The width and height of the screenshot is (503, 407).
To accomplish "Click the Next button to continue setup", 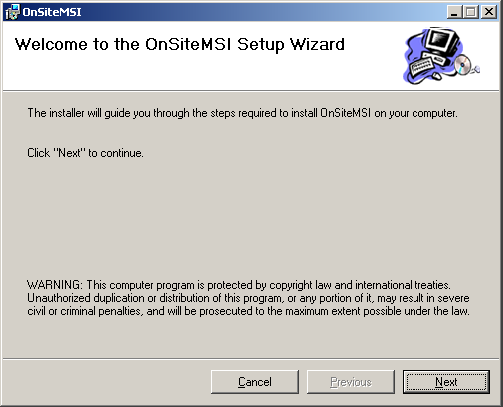I will pyautogui.click(x=446, y=382).
